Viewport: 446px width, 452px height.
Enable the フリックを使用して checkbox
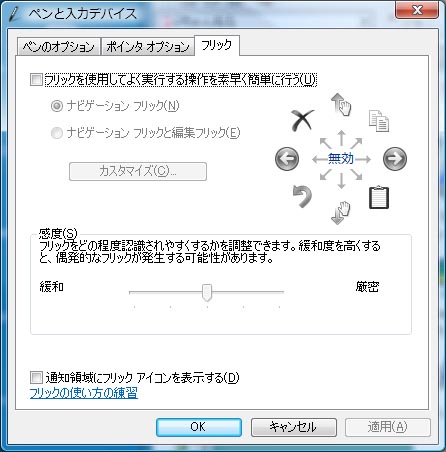(36, 80)
